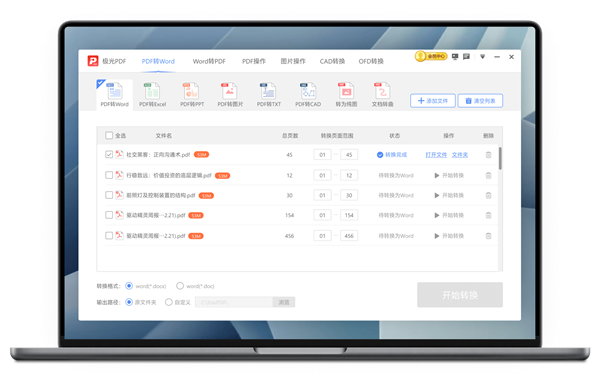This screenshot has width=600, height=382.
Task: Click the file list vertical scrollbar
Action: tap(500, 158)
